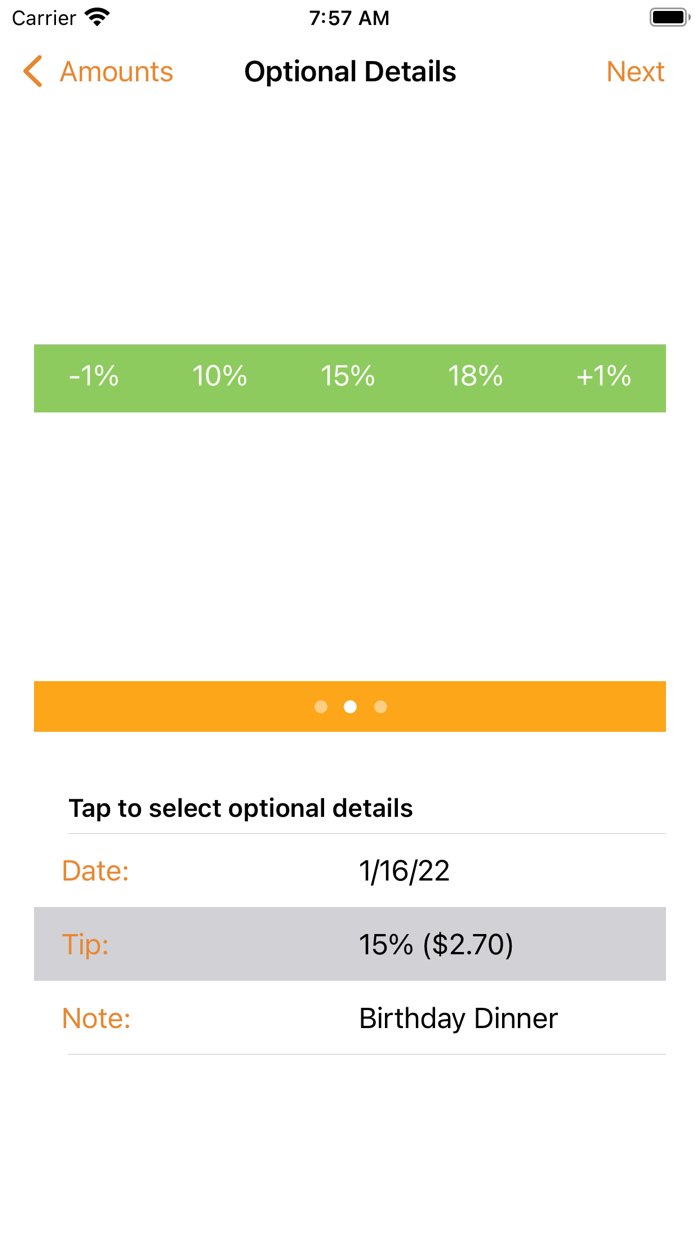Tap the battery icon in status bar
Screen dimensions: 700x1244
pos(669,18)
